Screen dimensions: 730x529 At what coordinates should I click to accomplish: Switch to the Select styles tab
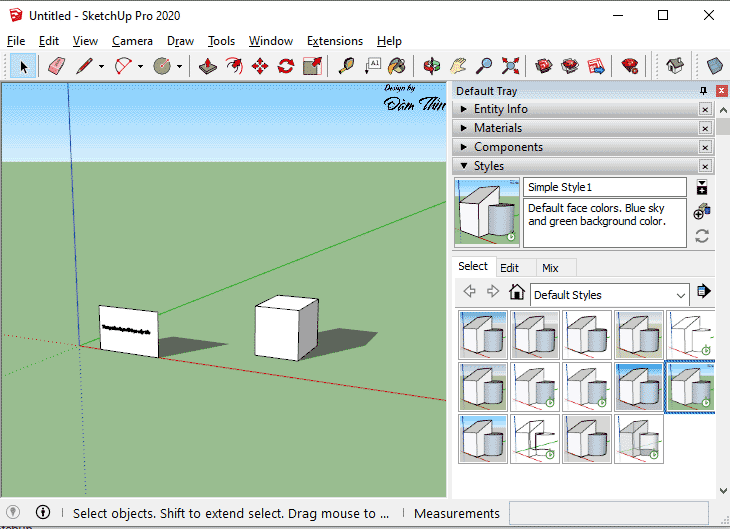[x=473, y=266]
